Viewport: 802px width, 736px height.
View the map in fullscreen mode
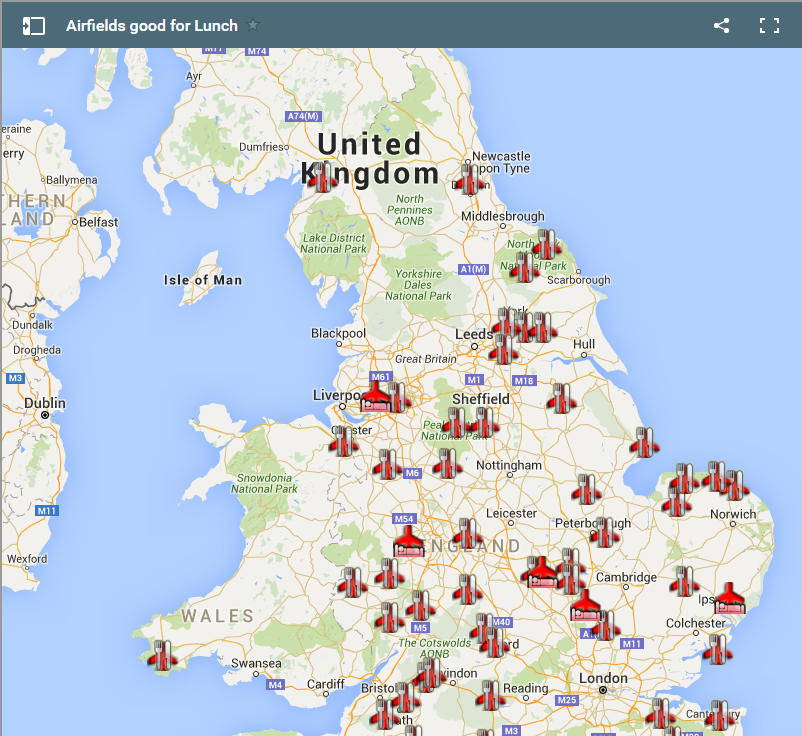pos(769,26)
